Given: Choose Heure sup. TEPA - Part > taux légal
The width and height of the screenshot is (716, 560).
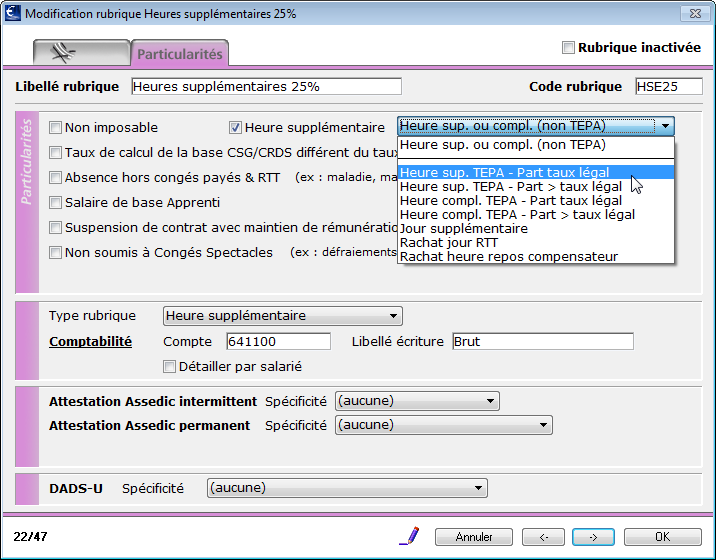Looking at the screenshot, I should (536, 186).
